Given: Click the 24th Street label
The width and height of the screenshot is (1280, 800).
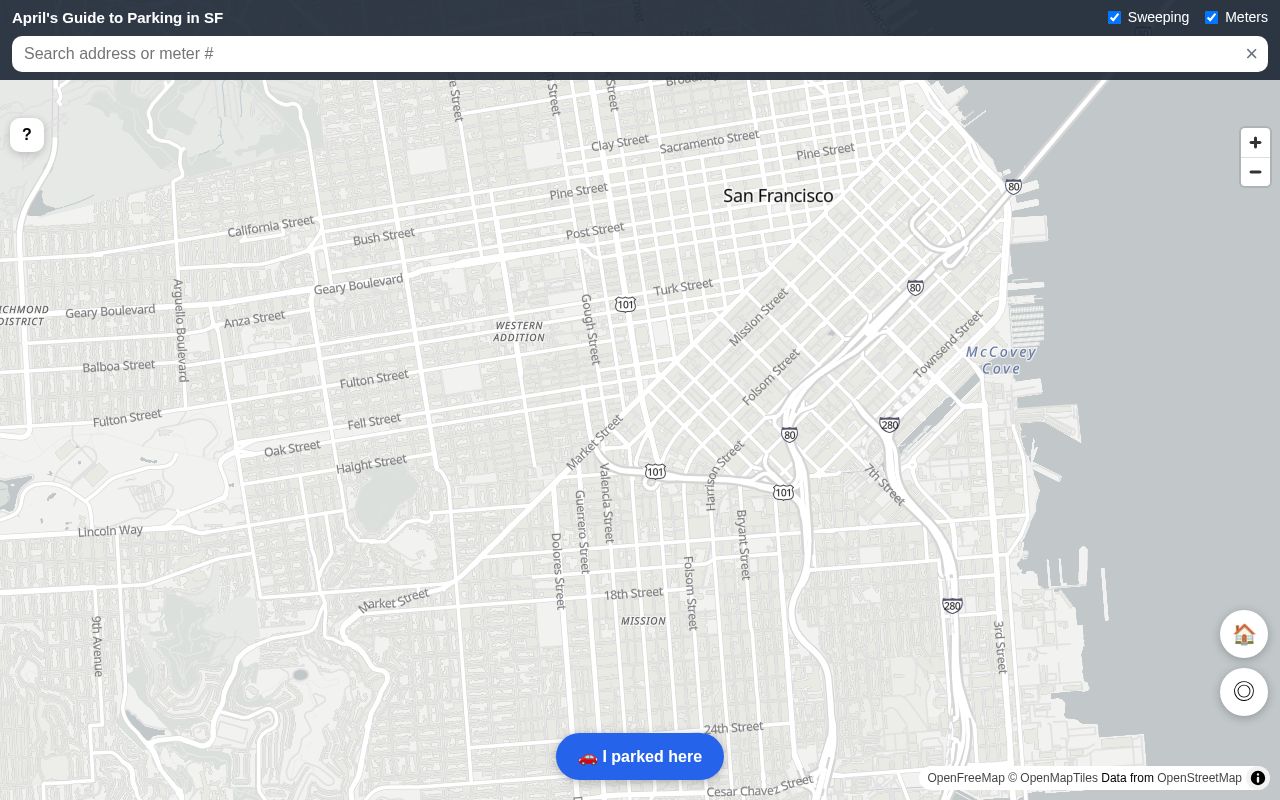Looking at the screenshot, I should tap(733, 728).
